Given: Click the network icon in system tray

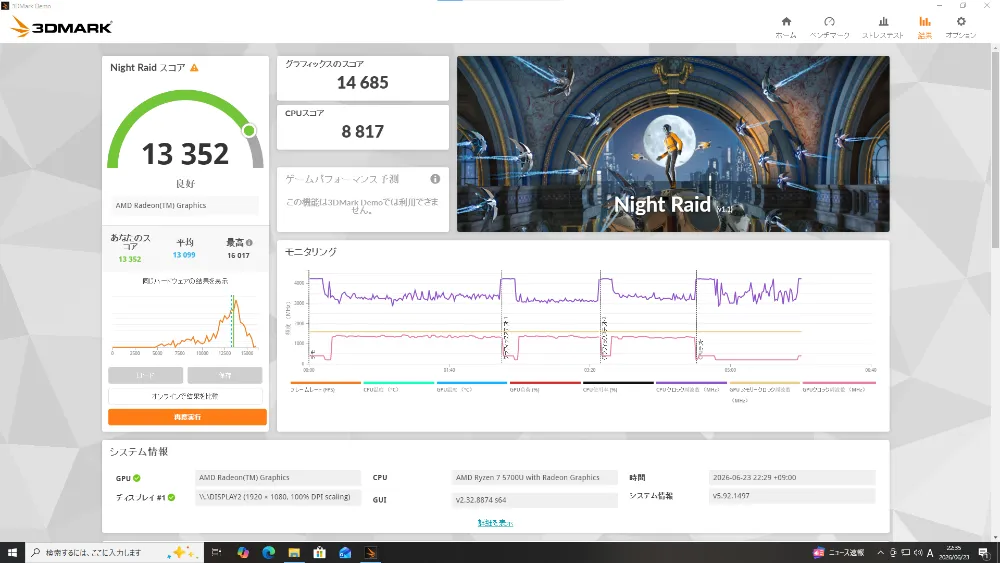Looking at the screenshot, I should point(905,552).
